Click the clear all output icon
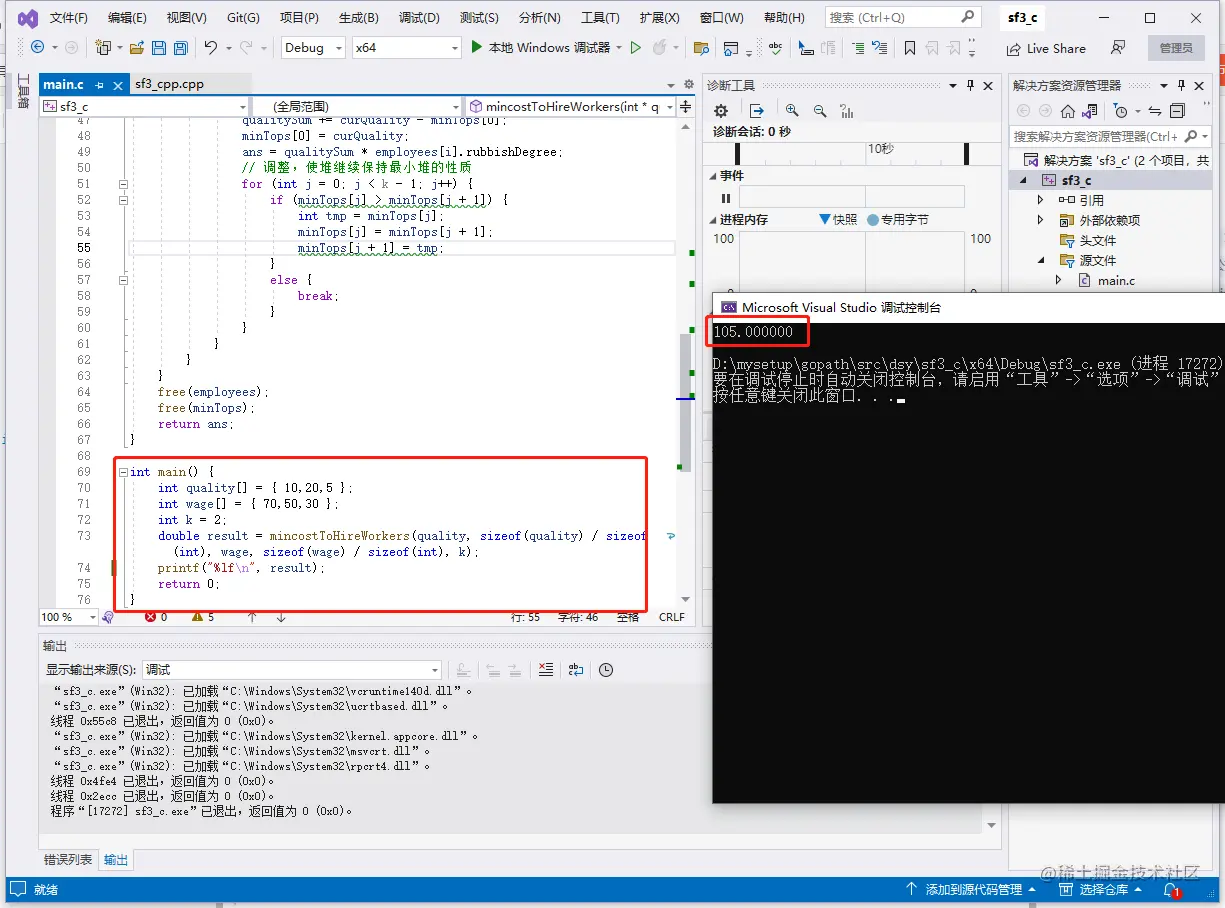This screenshot has width=1225, height=908. (x=545, y=670)
